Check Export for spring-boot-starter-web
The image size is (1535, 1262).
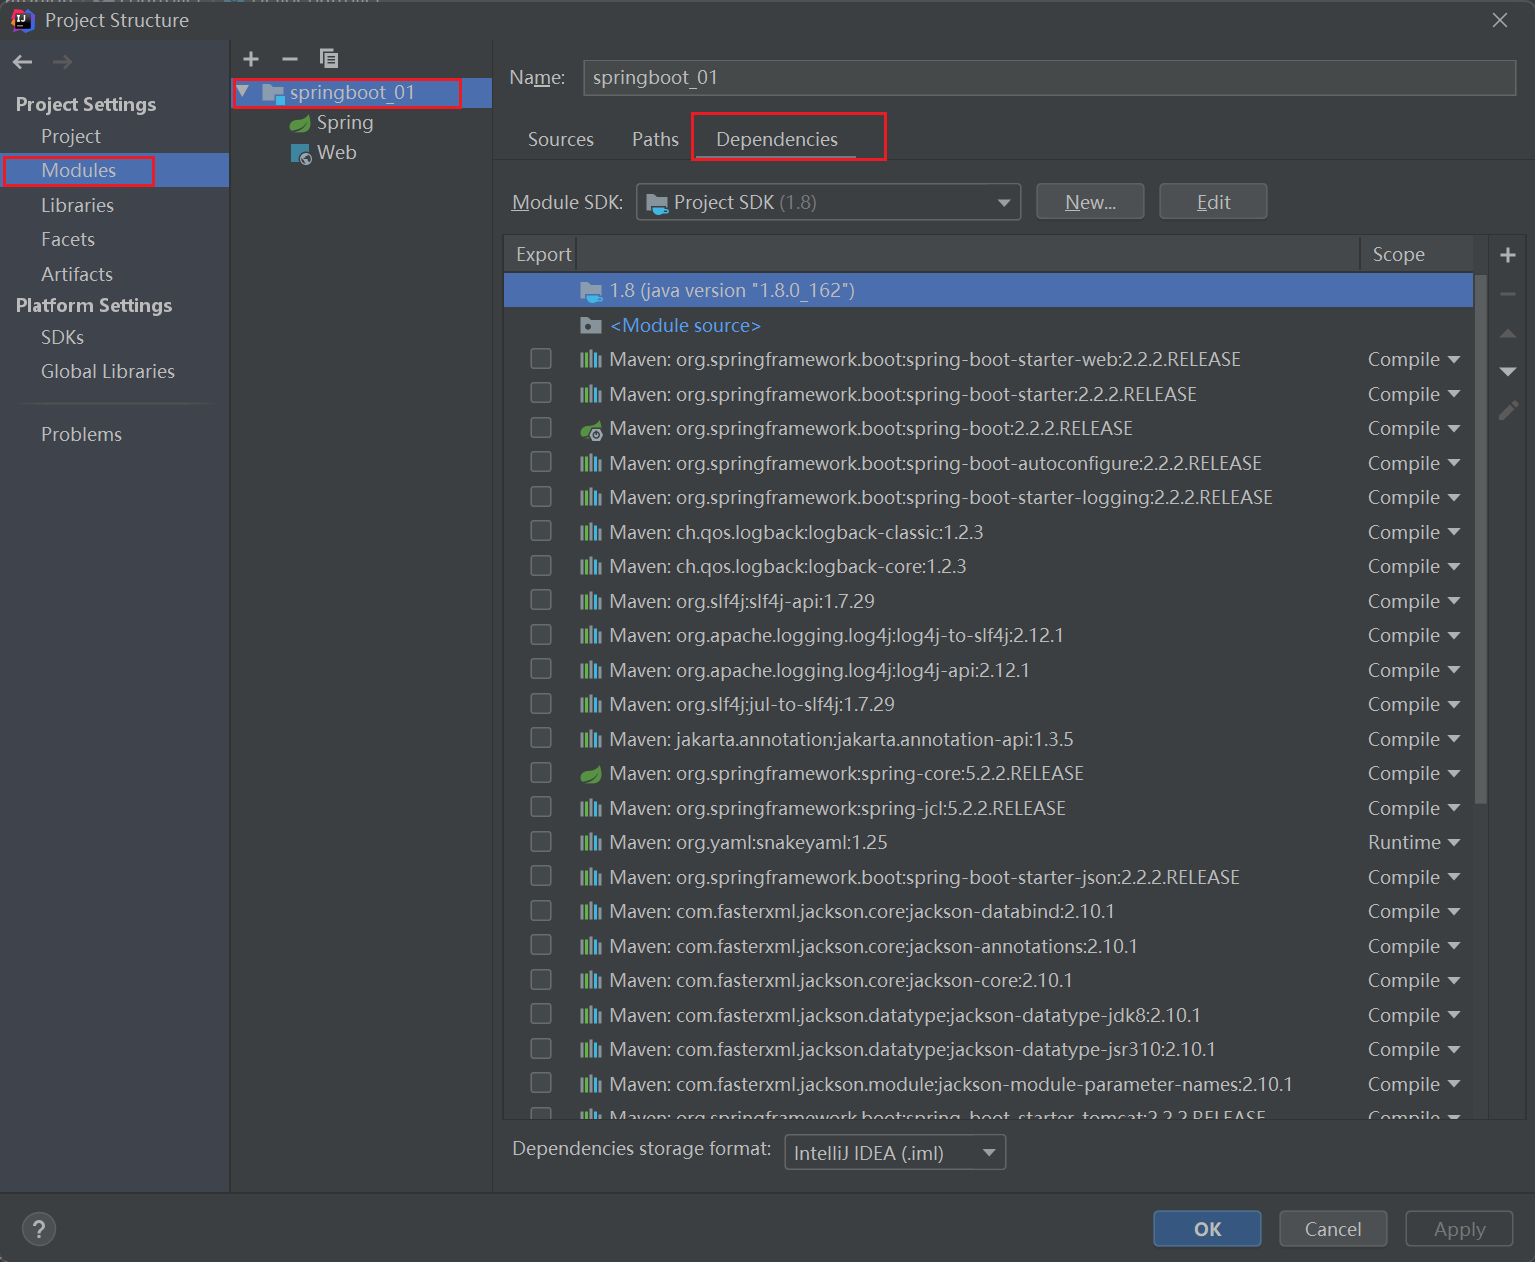(x=541, y=358)
